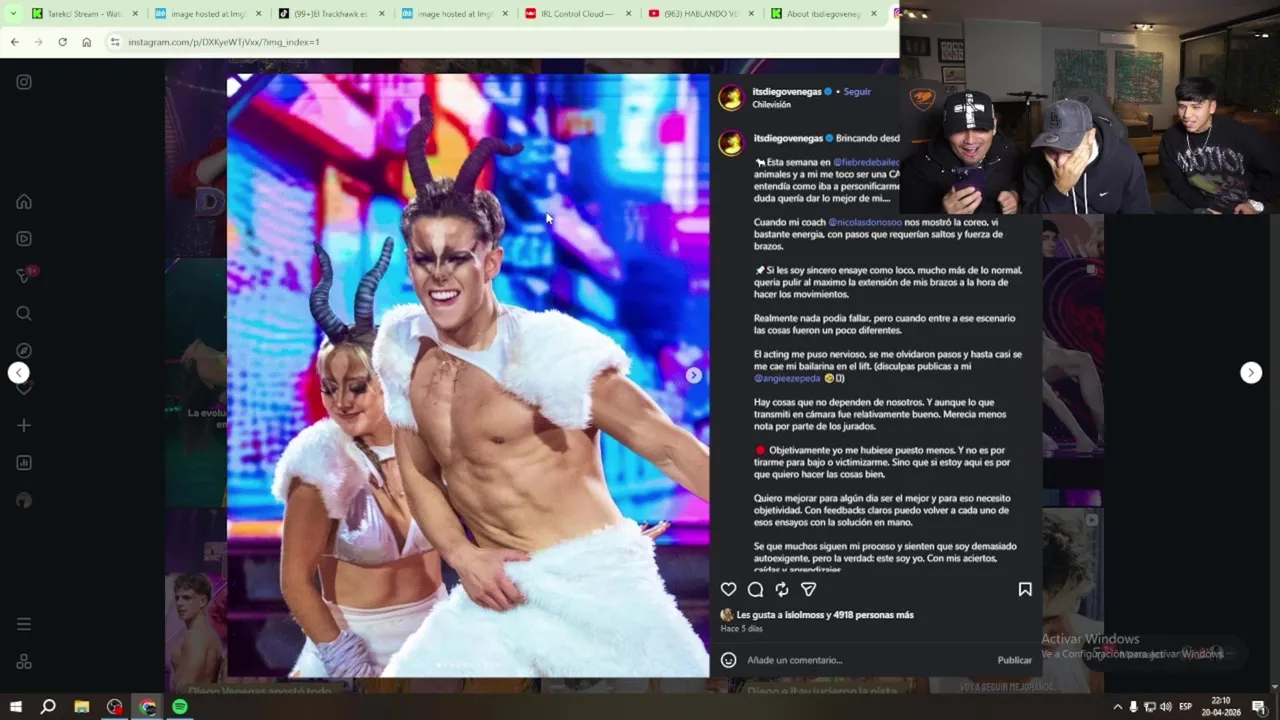Click the Seguir follow button

857,92
